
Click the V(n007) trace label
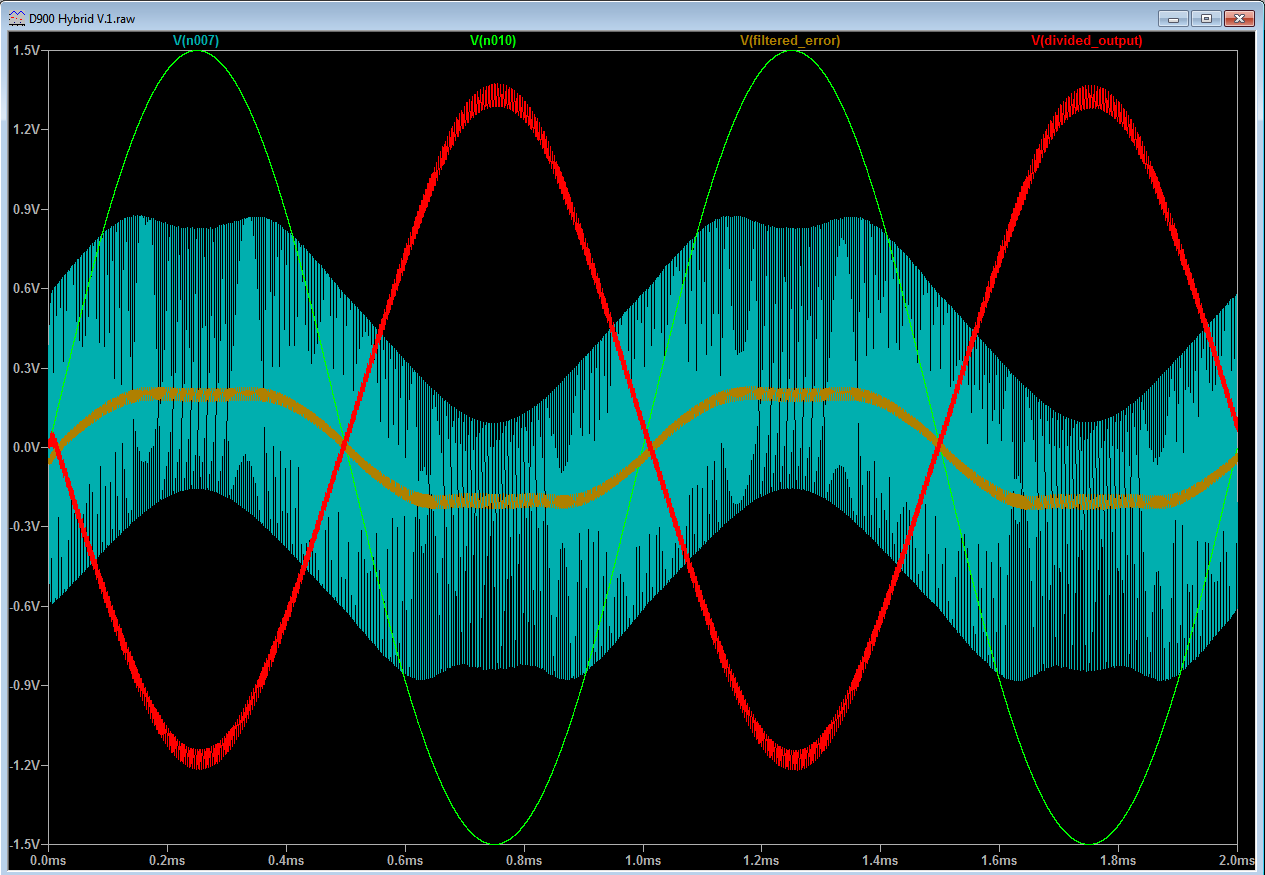pos(196,41)
